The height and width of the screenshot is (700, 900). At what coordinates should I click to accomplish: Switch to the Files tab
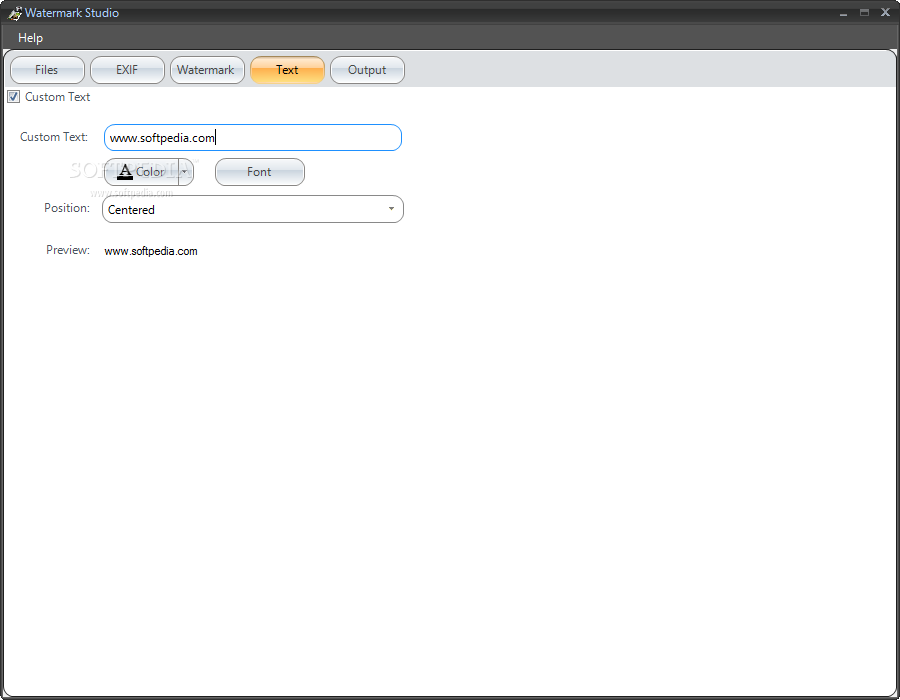[x=47, y=70]
